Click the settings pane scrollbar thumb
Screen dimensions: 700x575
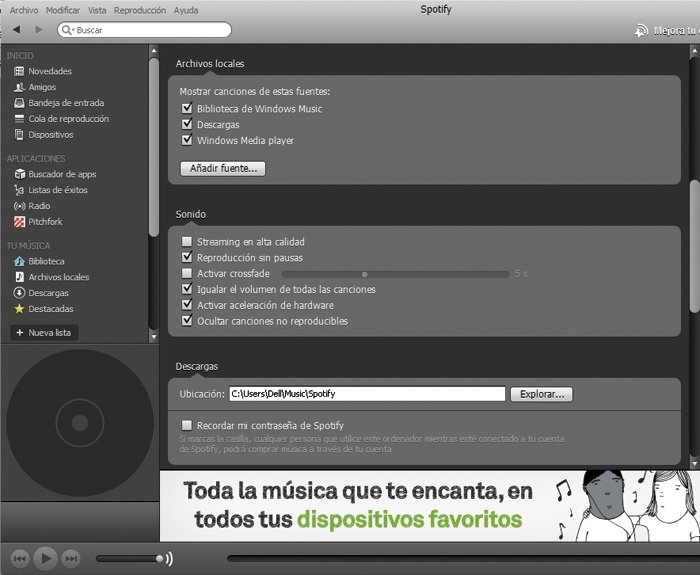coord(695,246)
